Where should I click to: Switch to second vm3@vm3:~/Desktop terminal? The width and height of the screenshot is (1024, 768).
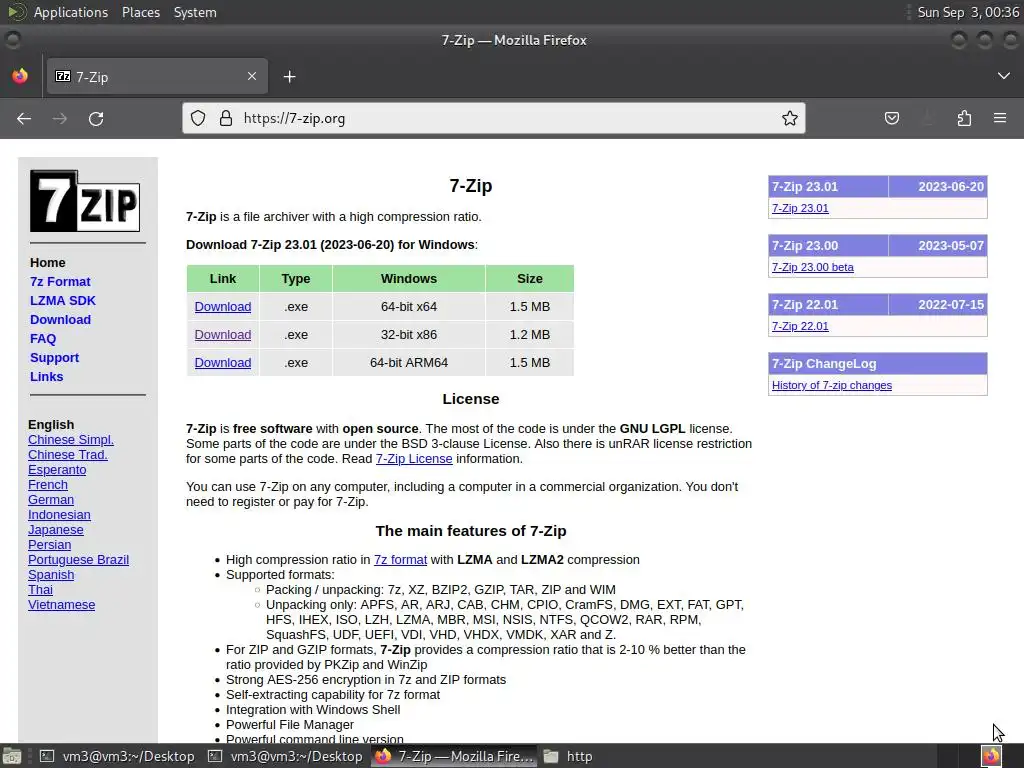pyautogui.click(x=285, y=756)
